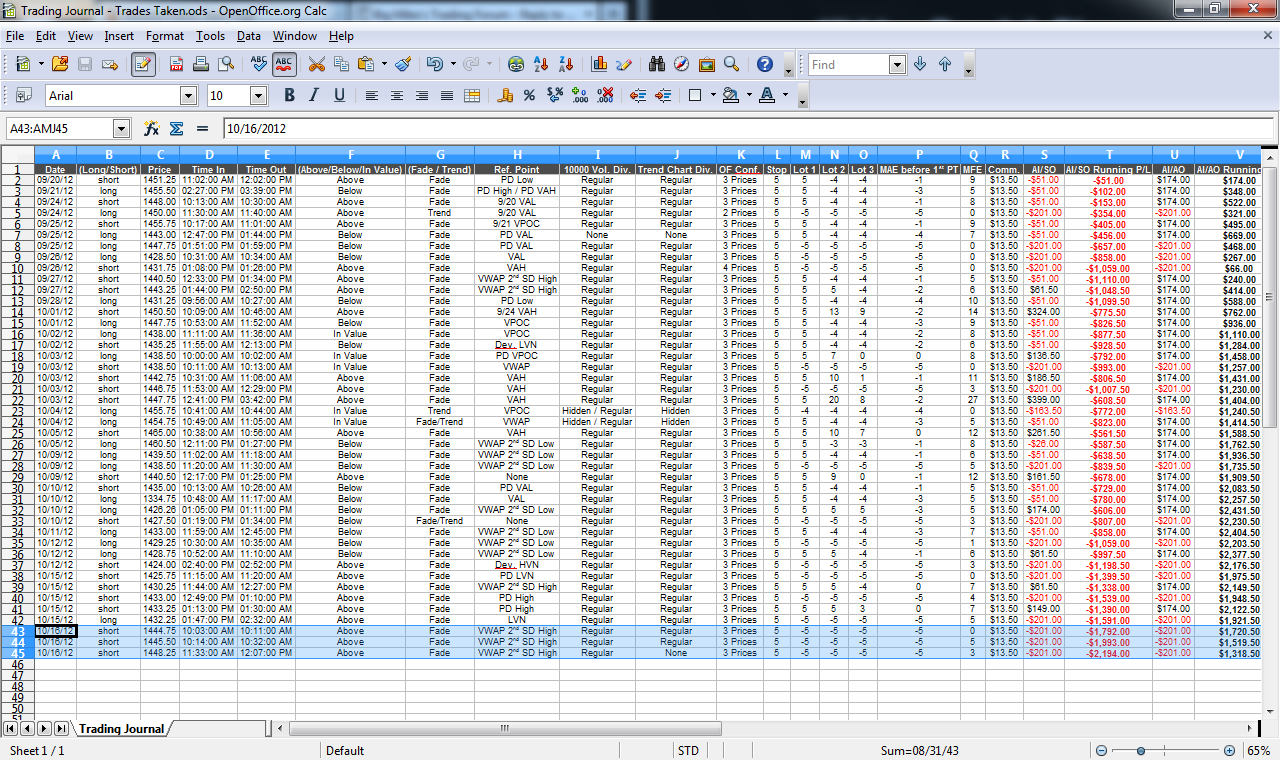Image resolution: width=1280 pixels, height=760 pixels.
Task: Add a decimal place
Action: pos(580,96)
